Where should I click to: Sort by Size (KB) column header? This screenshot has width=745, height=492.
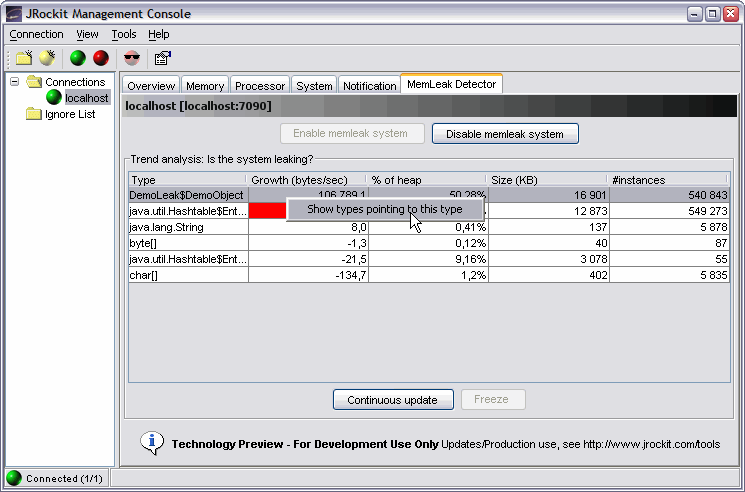click(x=548, y=180)
